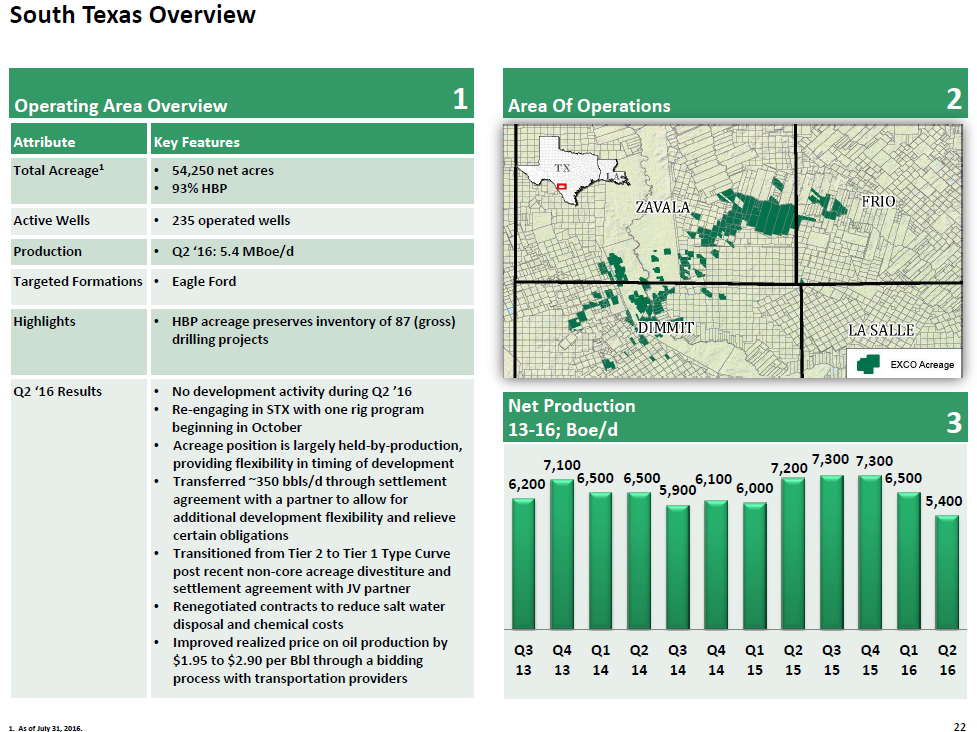Click the green swatch in the EXCO Acreage legend
This screenshot has width=977, height=732.
tap(866, 362)
